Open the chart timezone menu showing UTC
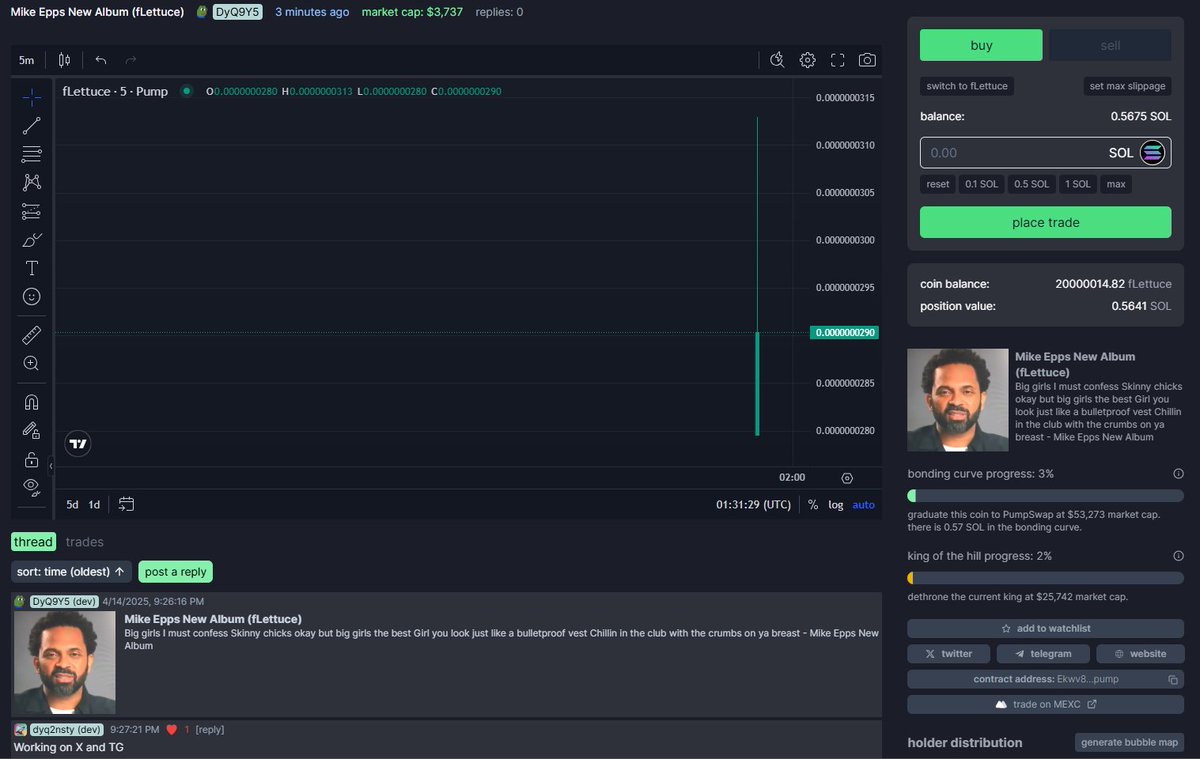Image resolution: width=1200 pixels, height=759 pixels. (x=754, y=505)
